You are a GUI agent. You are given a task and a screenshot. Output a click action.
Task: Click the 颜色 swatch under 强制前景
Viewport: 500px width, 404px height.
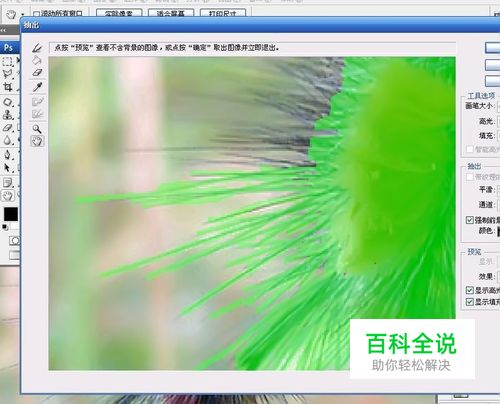(x=499, y=231)
